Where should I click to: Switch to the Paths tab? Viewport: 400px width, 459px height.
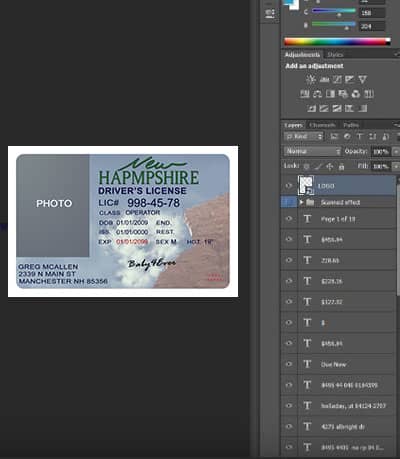tap(351, 125)
